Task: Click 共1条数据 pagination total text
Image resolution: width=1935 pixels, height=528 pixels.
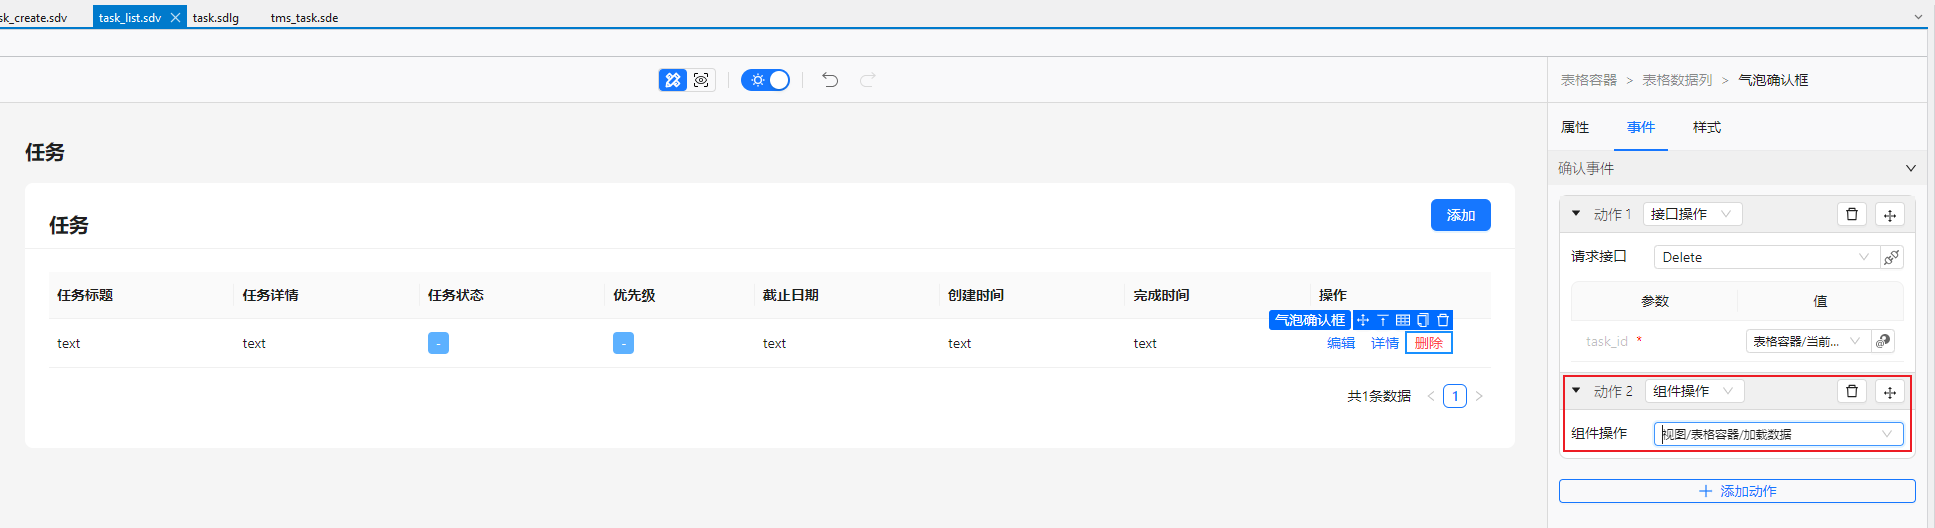Action: coord(1379,396)
